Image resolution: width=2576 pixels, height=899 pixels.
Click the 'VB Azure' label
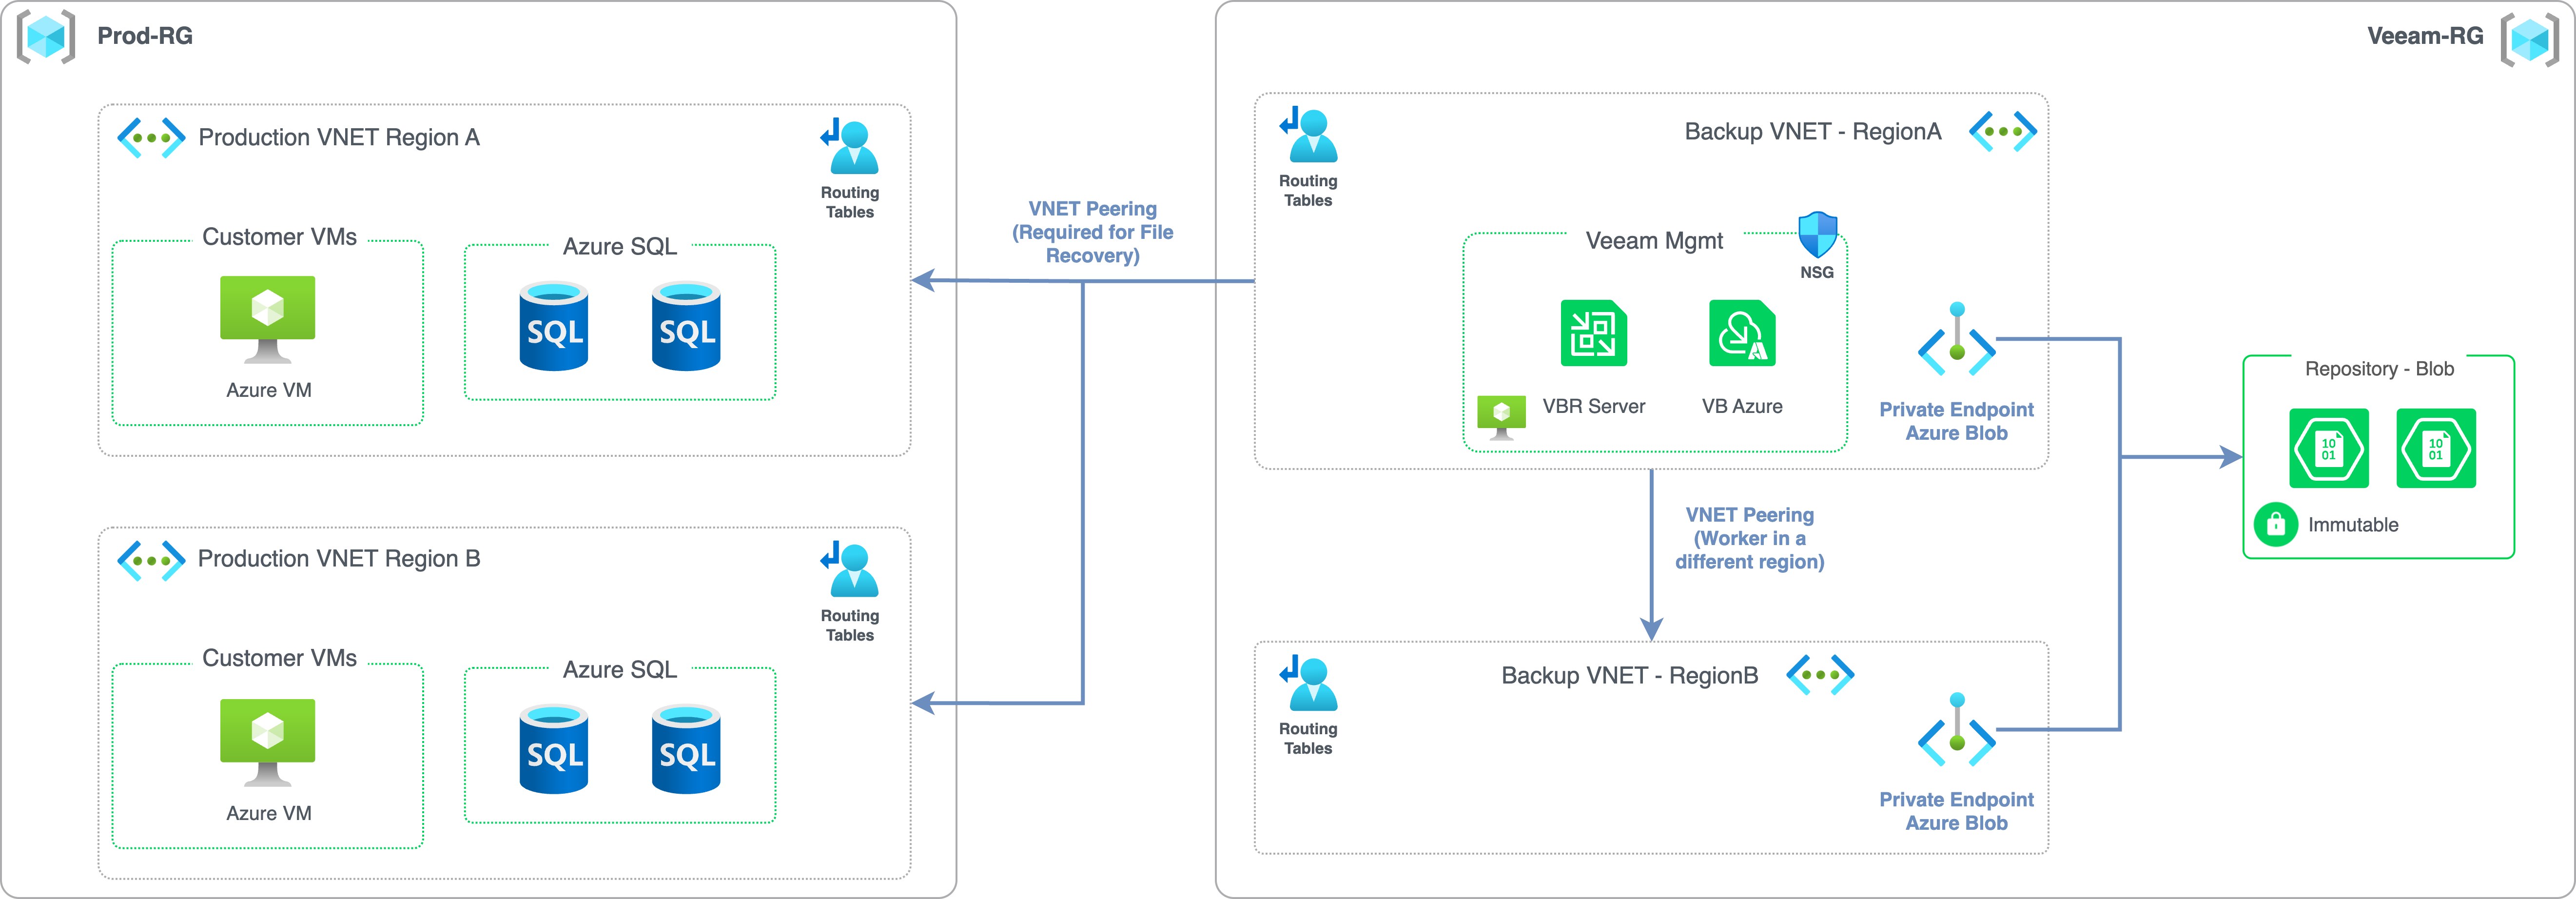click(x=1742, y=406)
